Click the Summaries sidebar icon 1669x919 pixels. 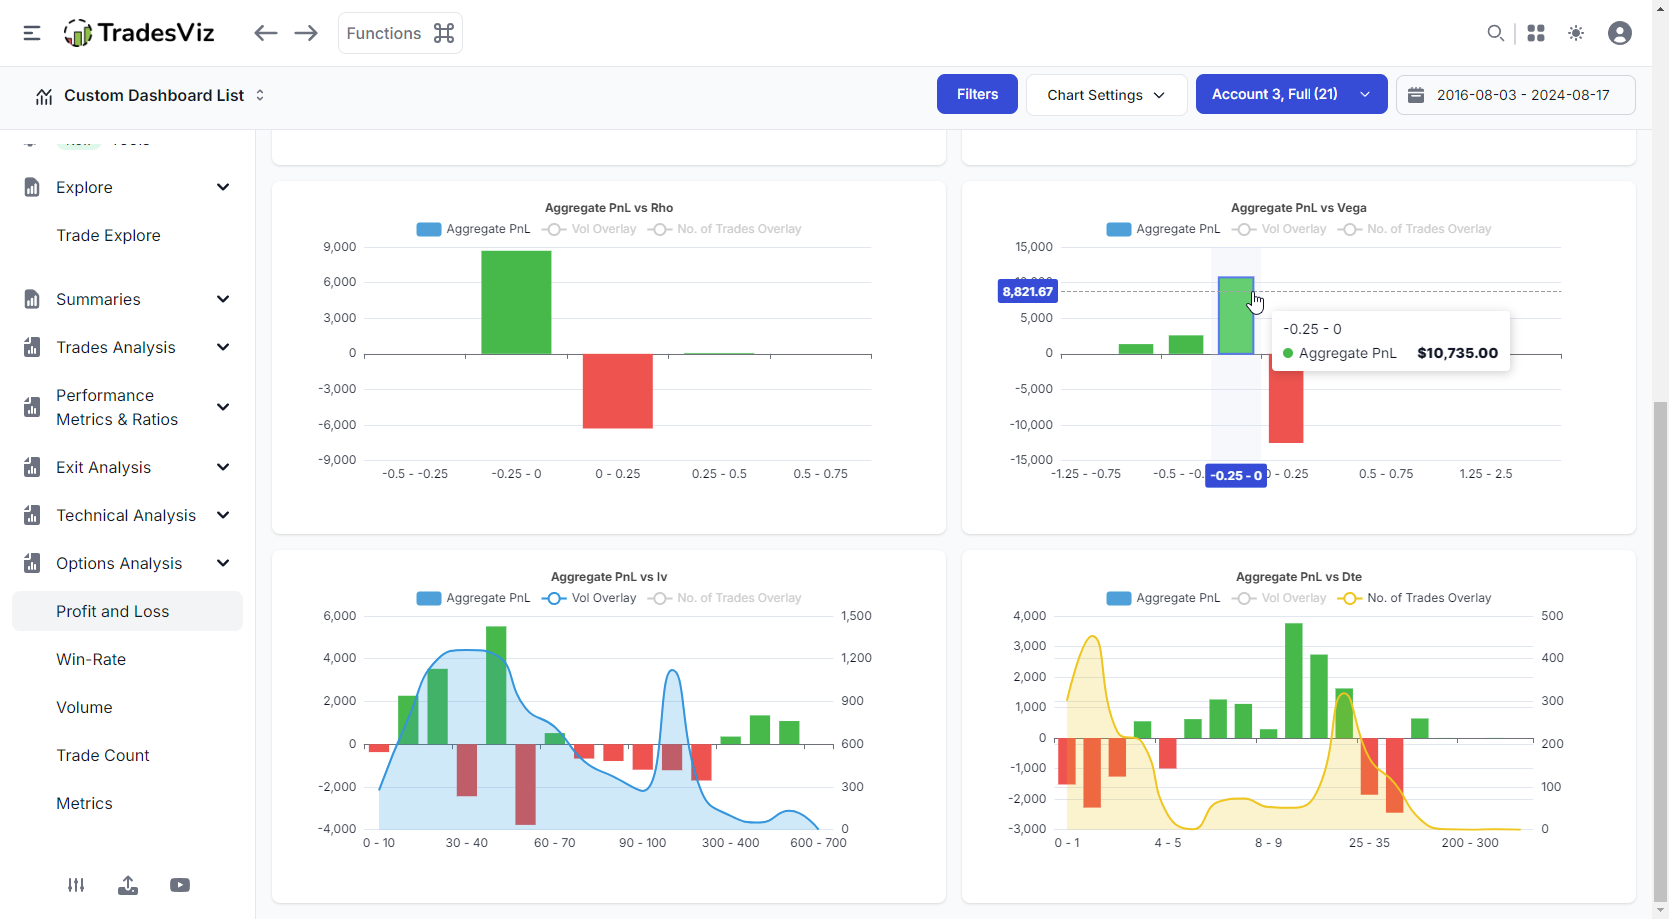click(x=32, y=299)
